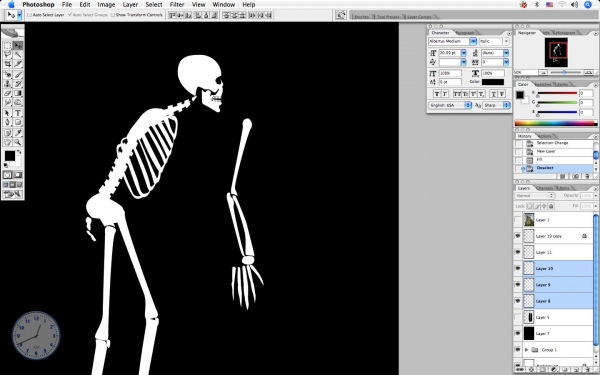
Task: Swap foreground and background colors icon
Action: (x=19, y=152)
